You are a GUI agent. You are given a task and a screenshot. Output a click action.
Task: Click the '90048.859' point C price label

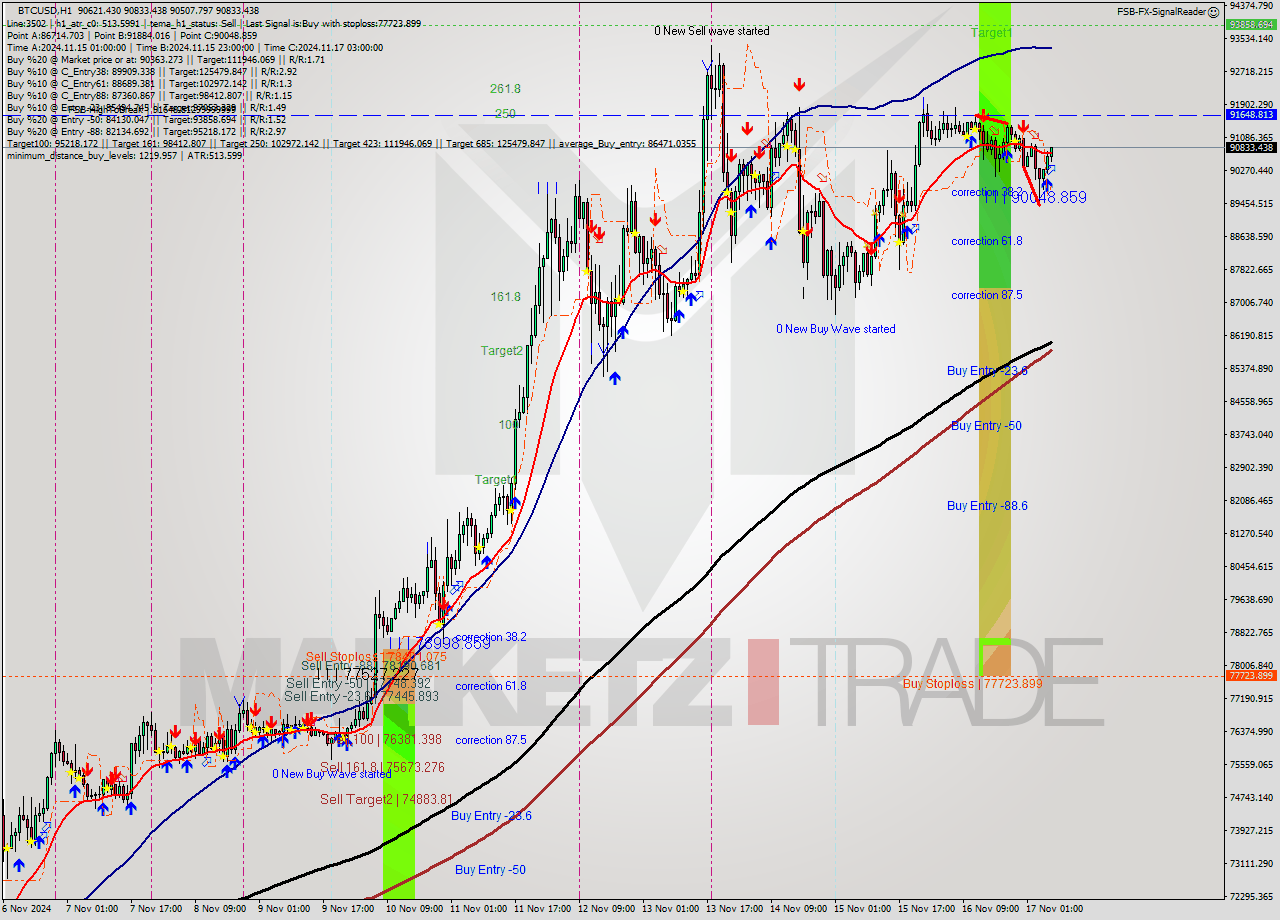point(1047,198)
